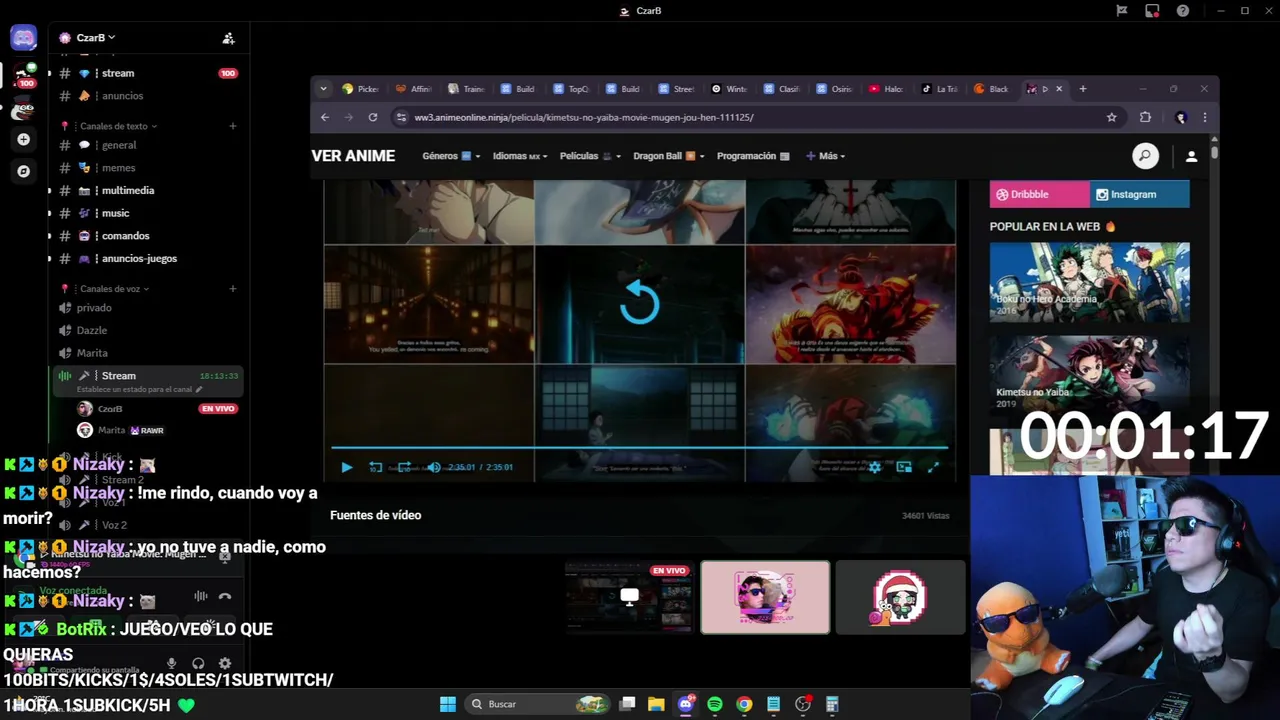This screenshot has height=720, width=1280.
Task: Switch to the Halo browser tab
Action: coord(887,89)
